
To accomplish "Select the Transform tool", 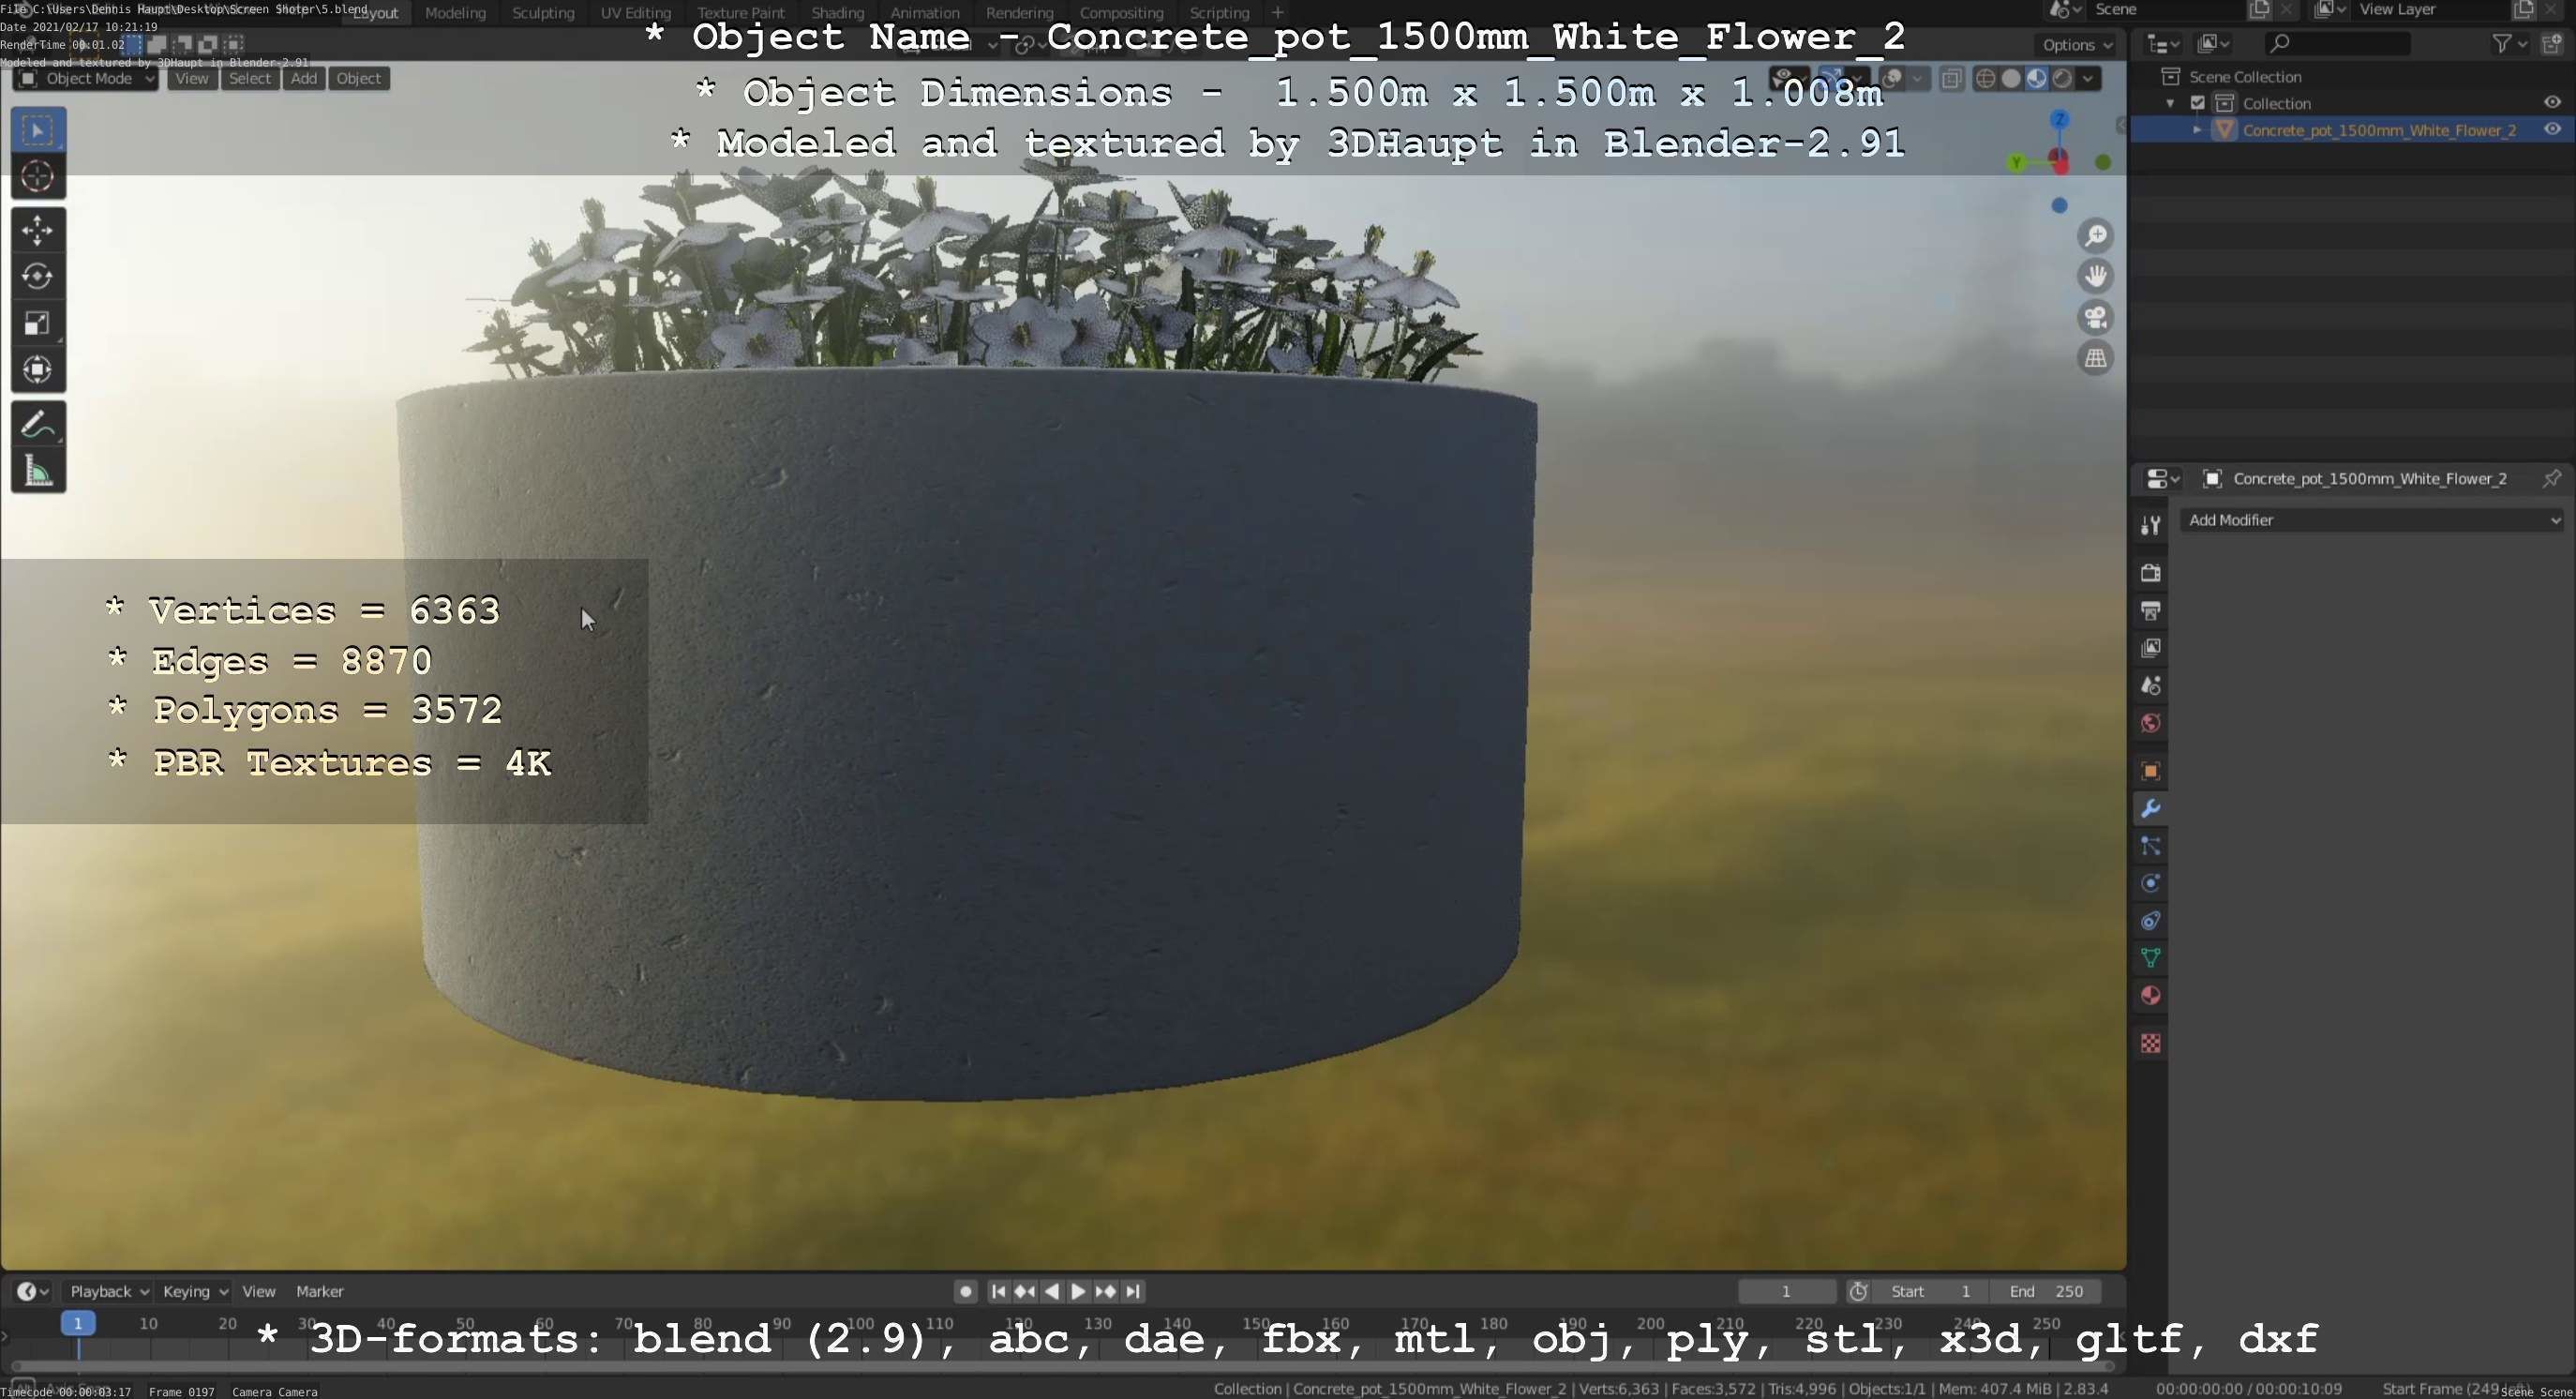I will (x=38, y=370).
